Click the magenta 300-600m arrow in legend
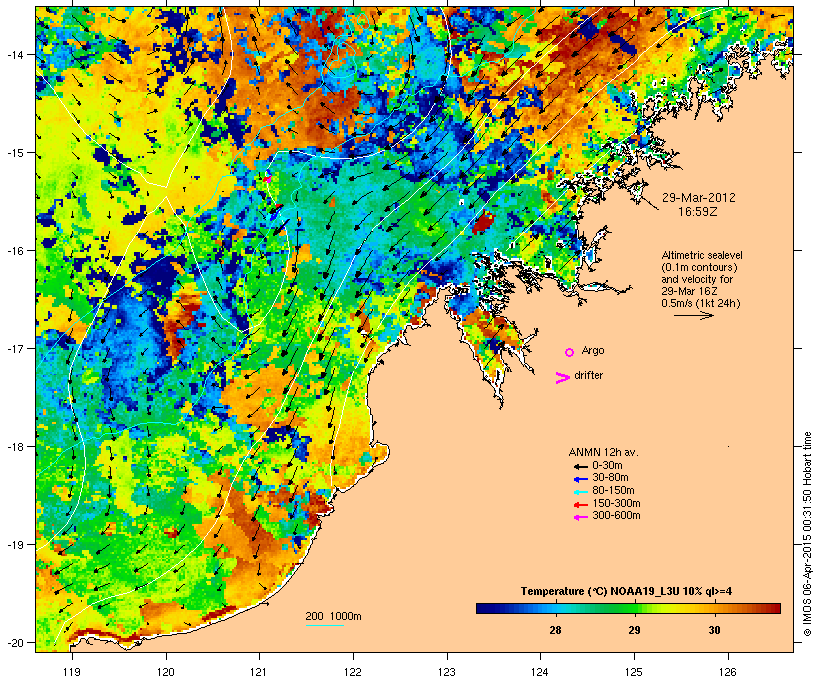Screen dimensions: 820x680 tap(580, 517)
